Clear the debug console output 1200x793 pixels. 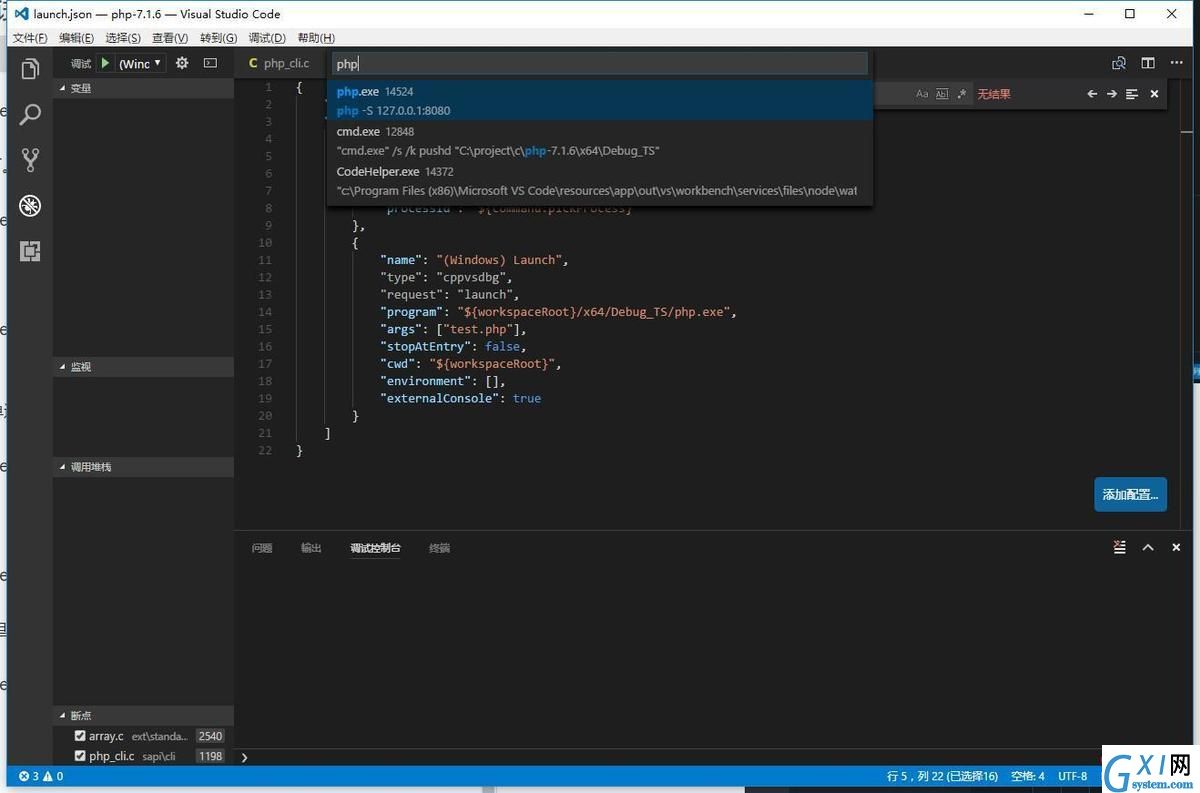(x=1120, y=548)
